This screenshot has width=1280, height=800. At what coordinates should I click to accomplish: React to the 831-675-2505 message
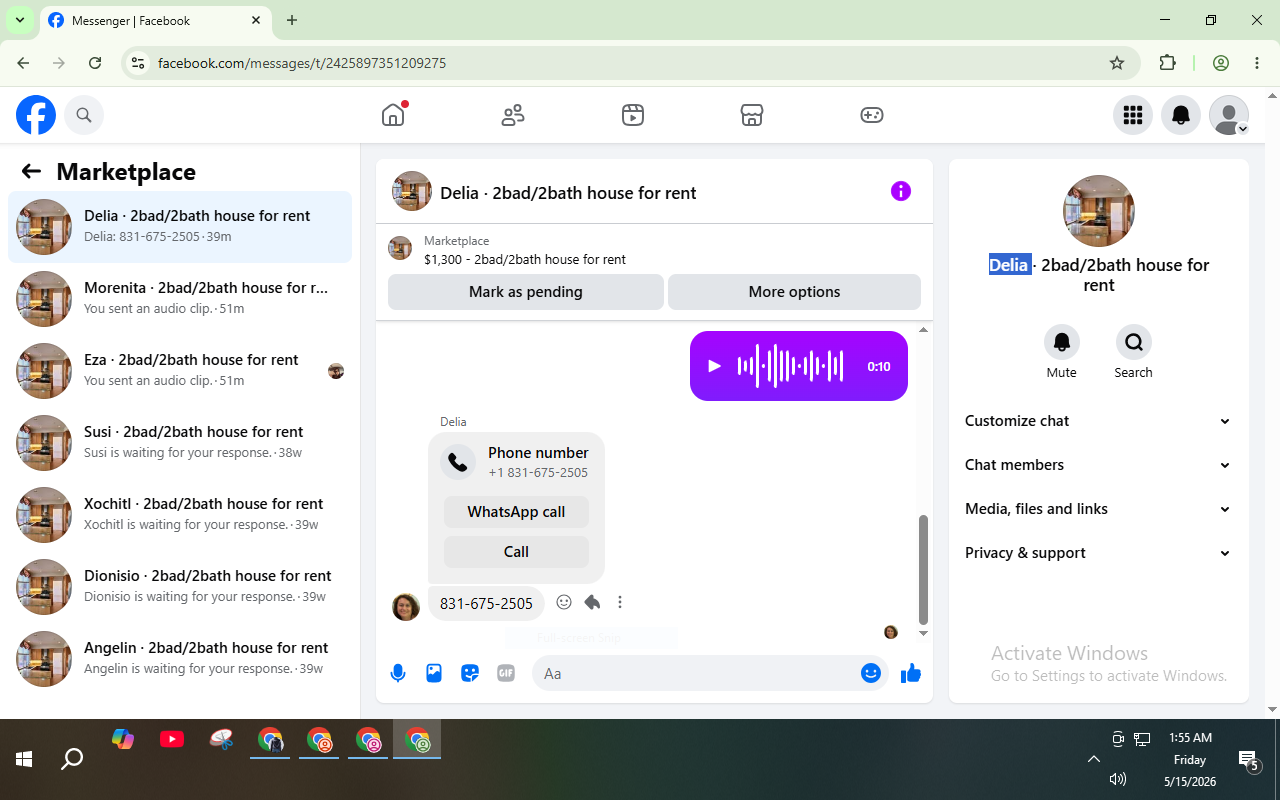564,602
